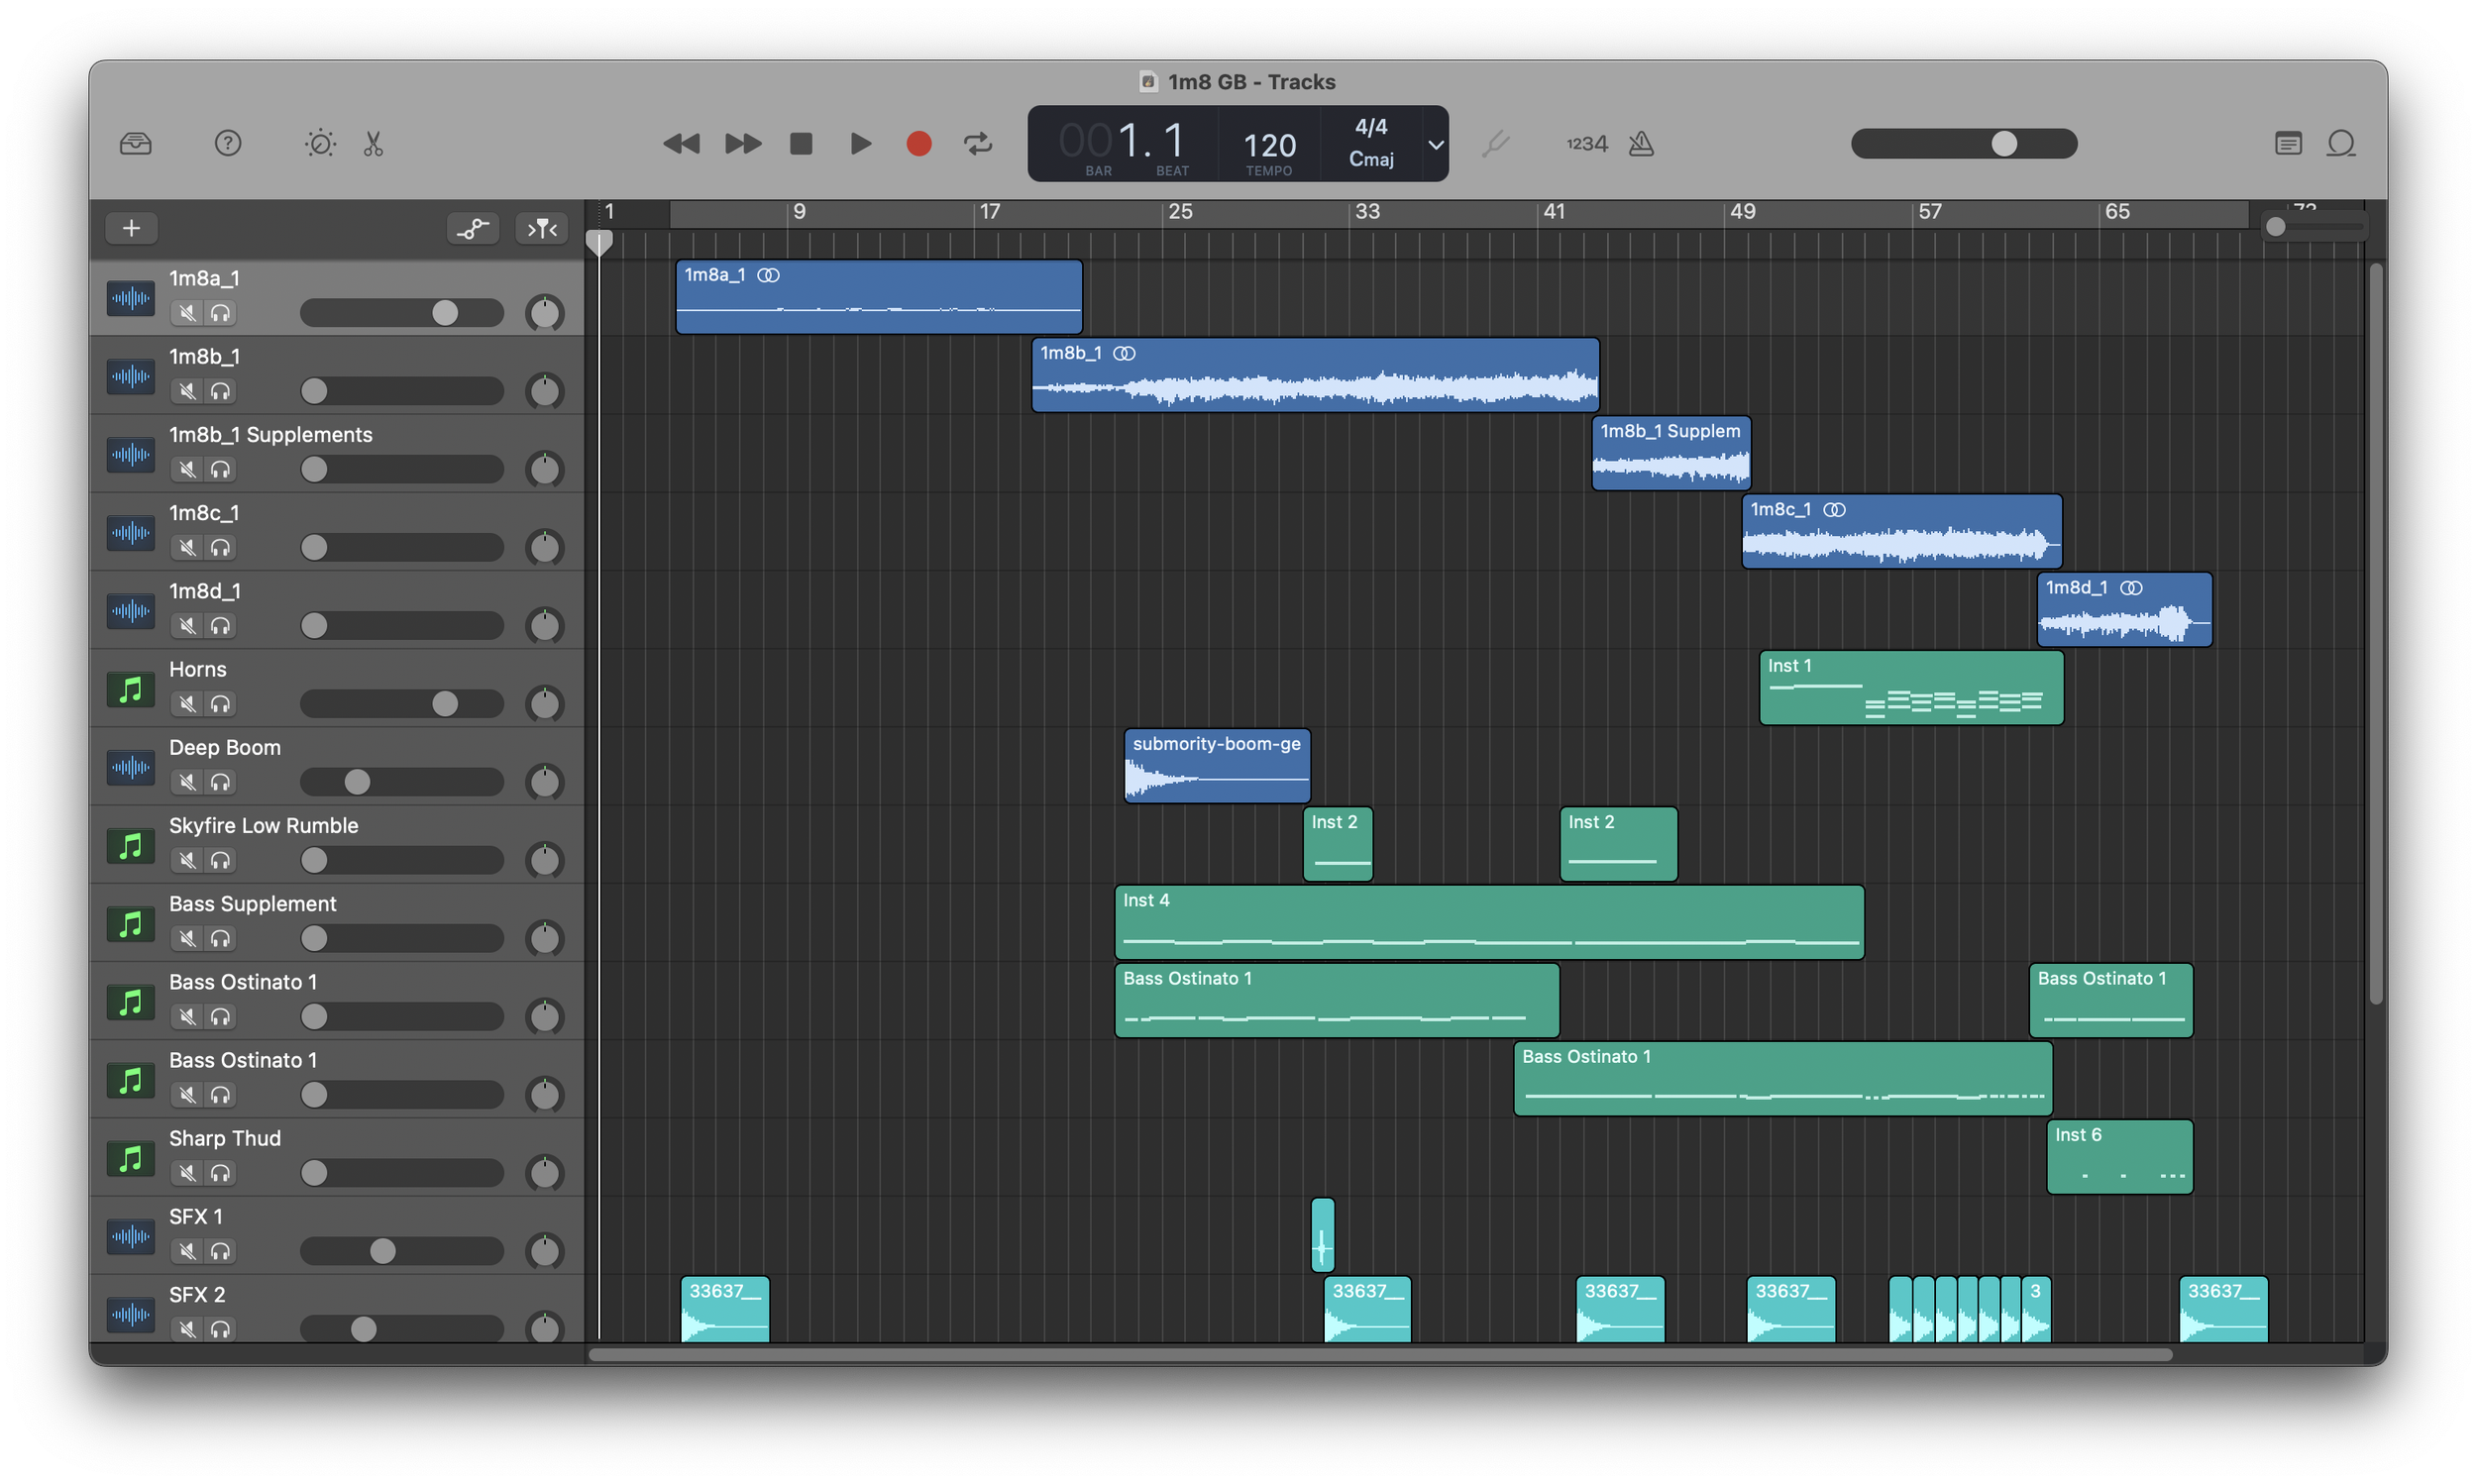Mute the 1m8b_1 Supplements track
This screenshot has width=2477, height=1484.
click(187, 469)
